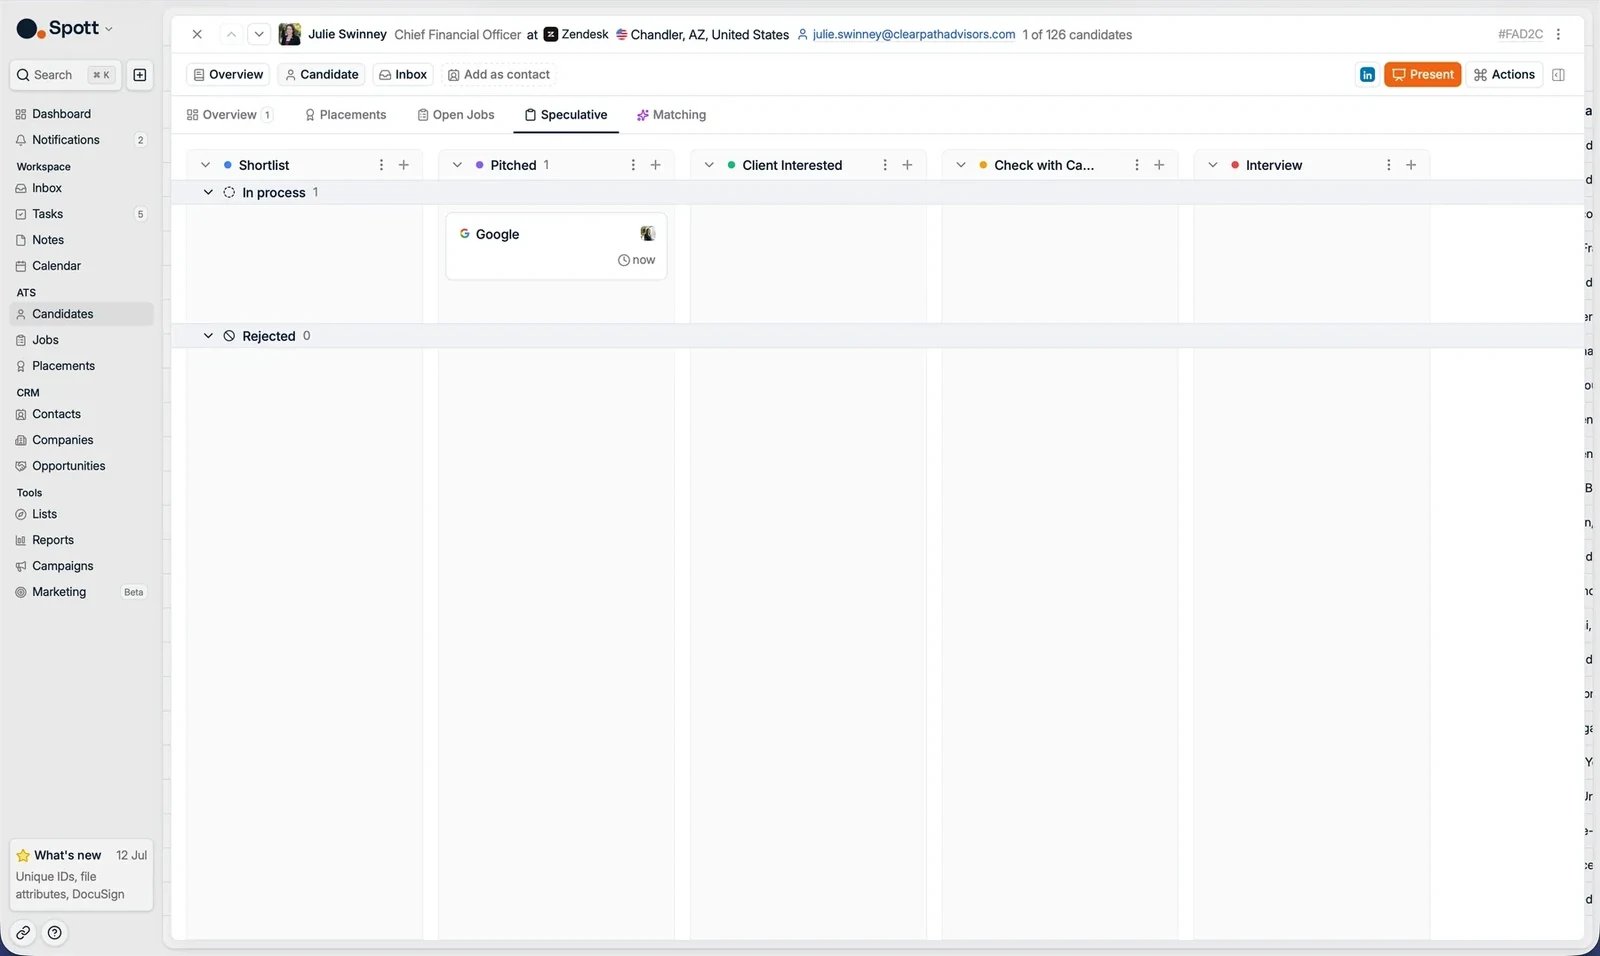Screen dimensions: 1600x956
Task: Click Add as contact button
Action: coord(499,75)
